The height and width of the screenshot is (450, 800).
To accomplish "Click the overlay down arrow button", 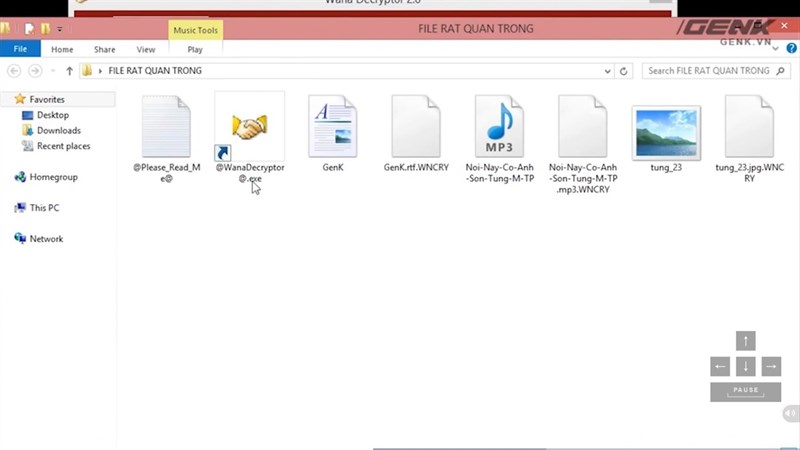I will (745, 366).
